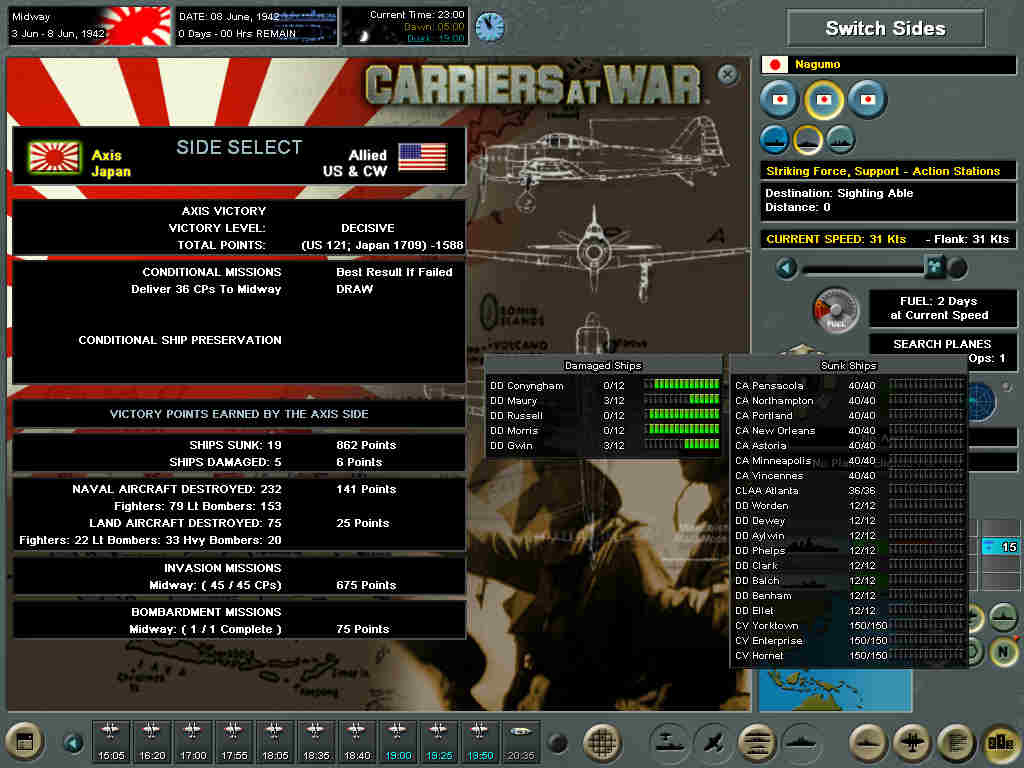Viewport: 1024px width, 768px height.
Task: Select the third Japanese commander flag button
Action: (x=867, y=99)
